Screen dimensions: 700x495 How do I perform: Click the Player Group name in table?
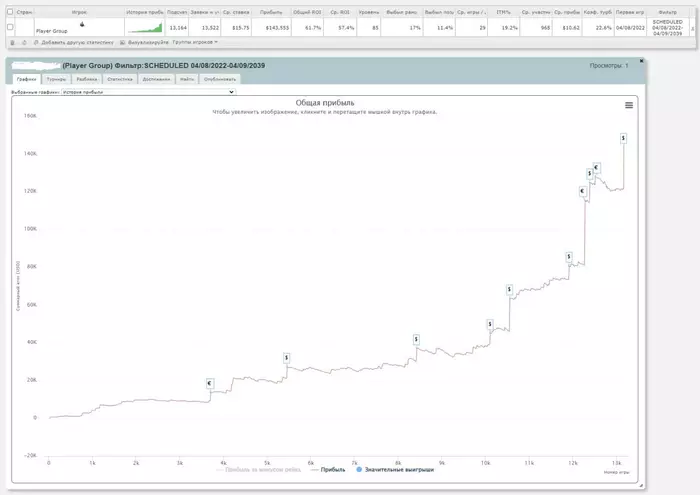point(51,31)
